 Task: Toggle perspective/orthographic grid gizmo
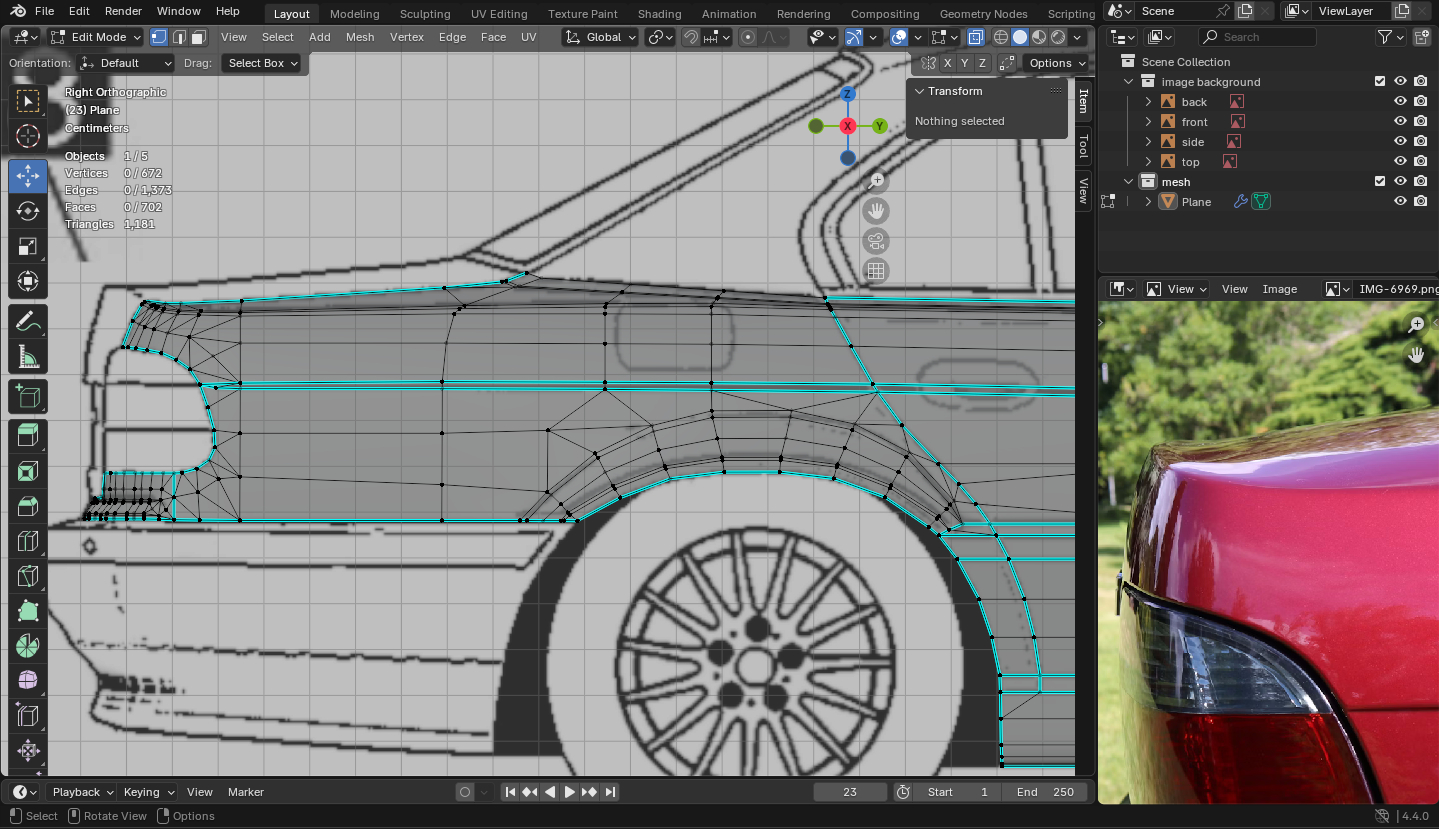(876, 271)
